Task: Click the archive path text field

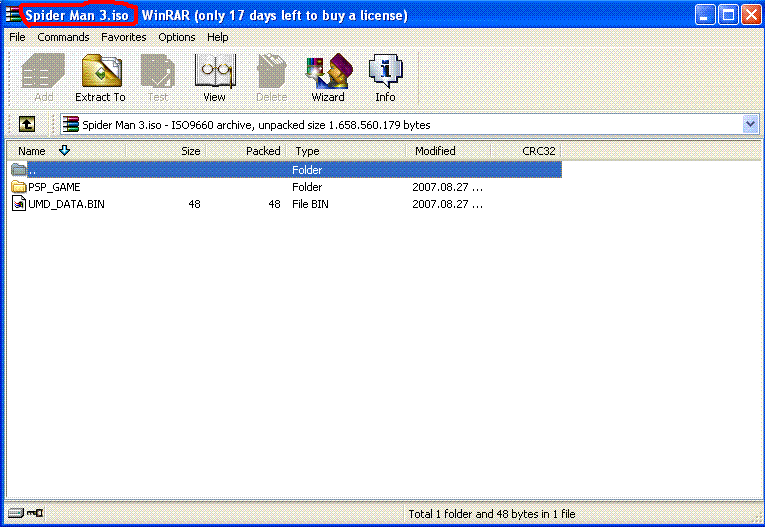Action: pyautogui.click(x=409, y=124)
